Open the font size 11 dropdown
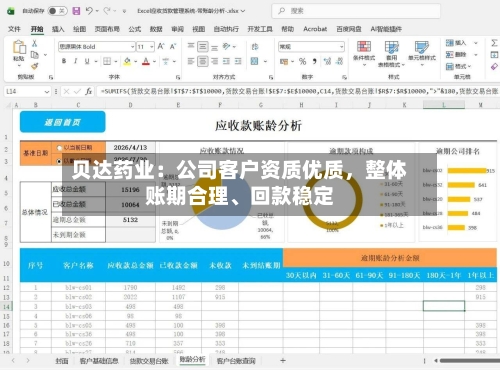The height and width of the screenshot is (370, 500). [x=152, y=47]
